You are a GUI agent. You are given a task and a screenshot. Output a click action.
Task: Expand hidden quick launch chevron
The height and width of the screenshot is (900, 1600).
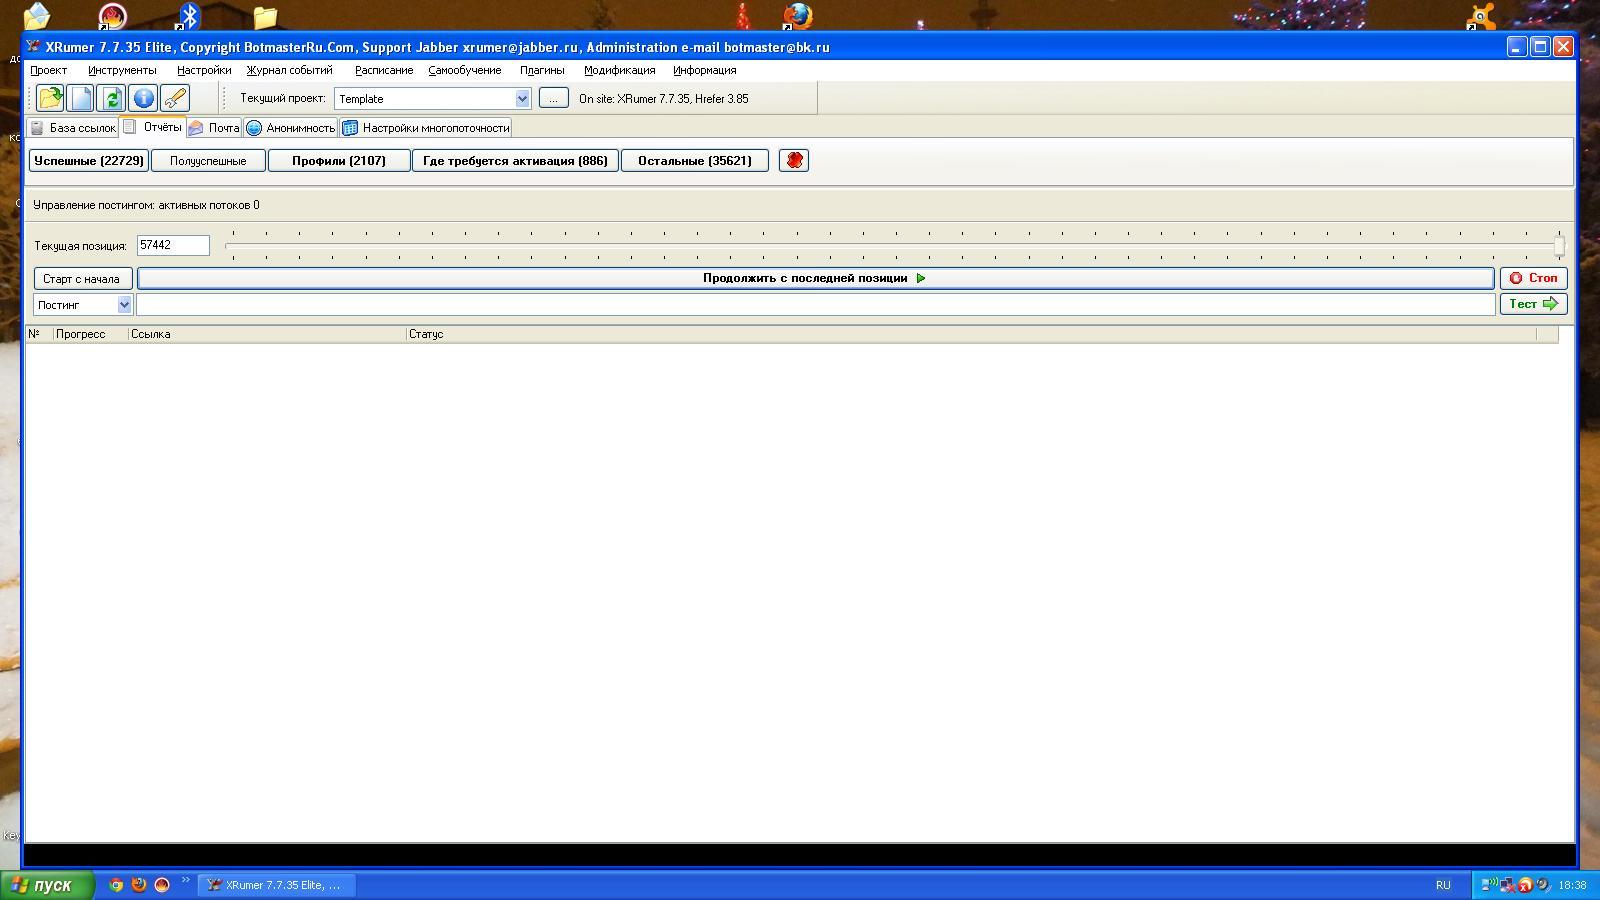(x=185, y=881)
